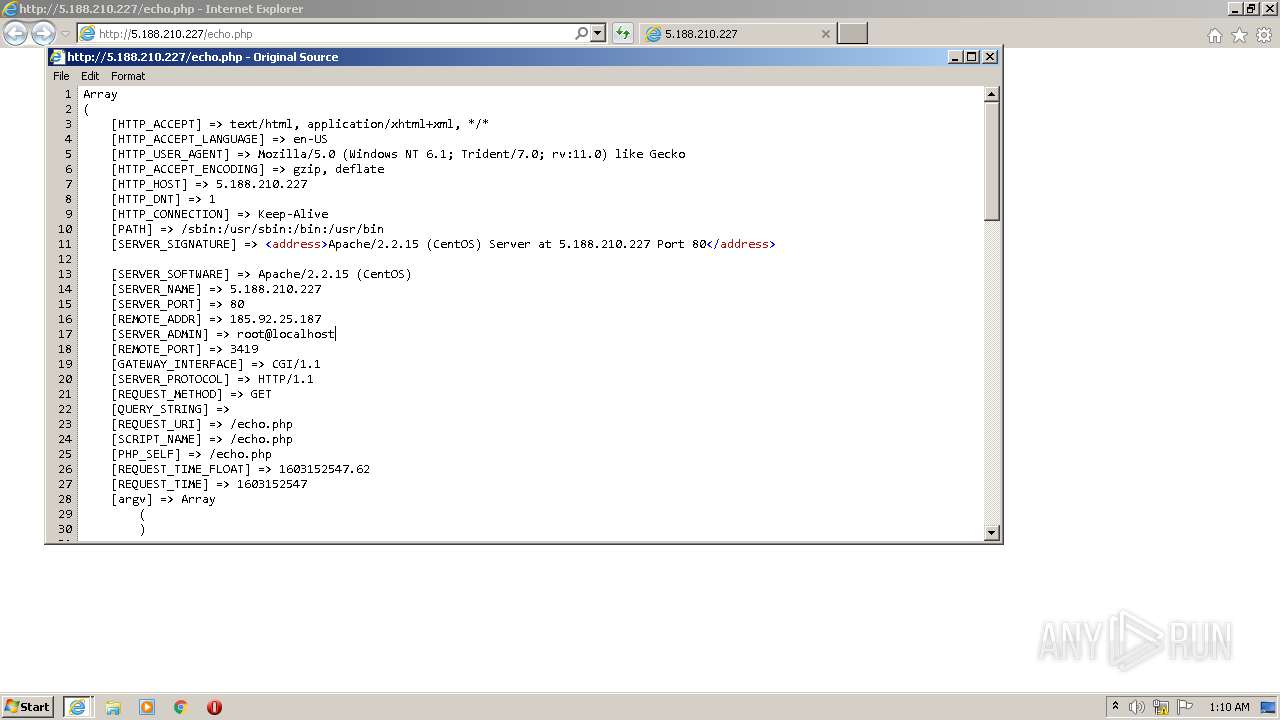Click the scroll down arrow in source view
The image size is (1280, 720).
(x=992, y=533)
